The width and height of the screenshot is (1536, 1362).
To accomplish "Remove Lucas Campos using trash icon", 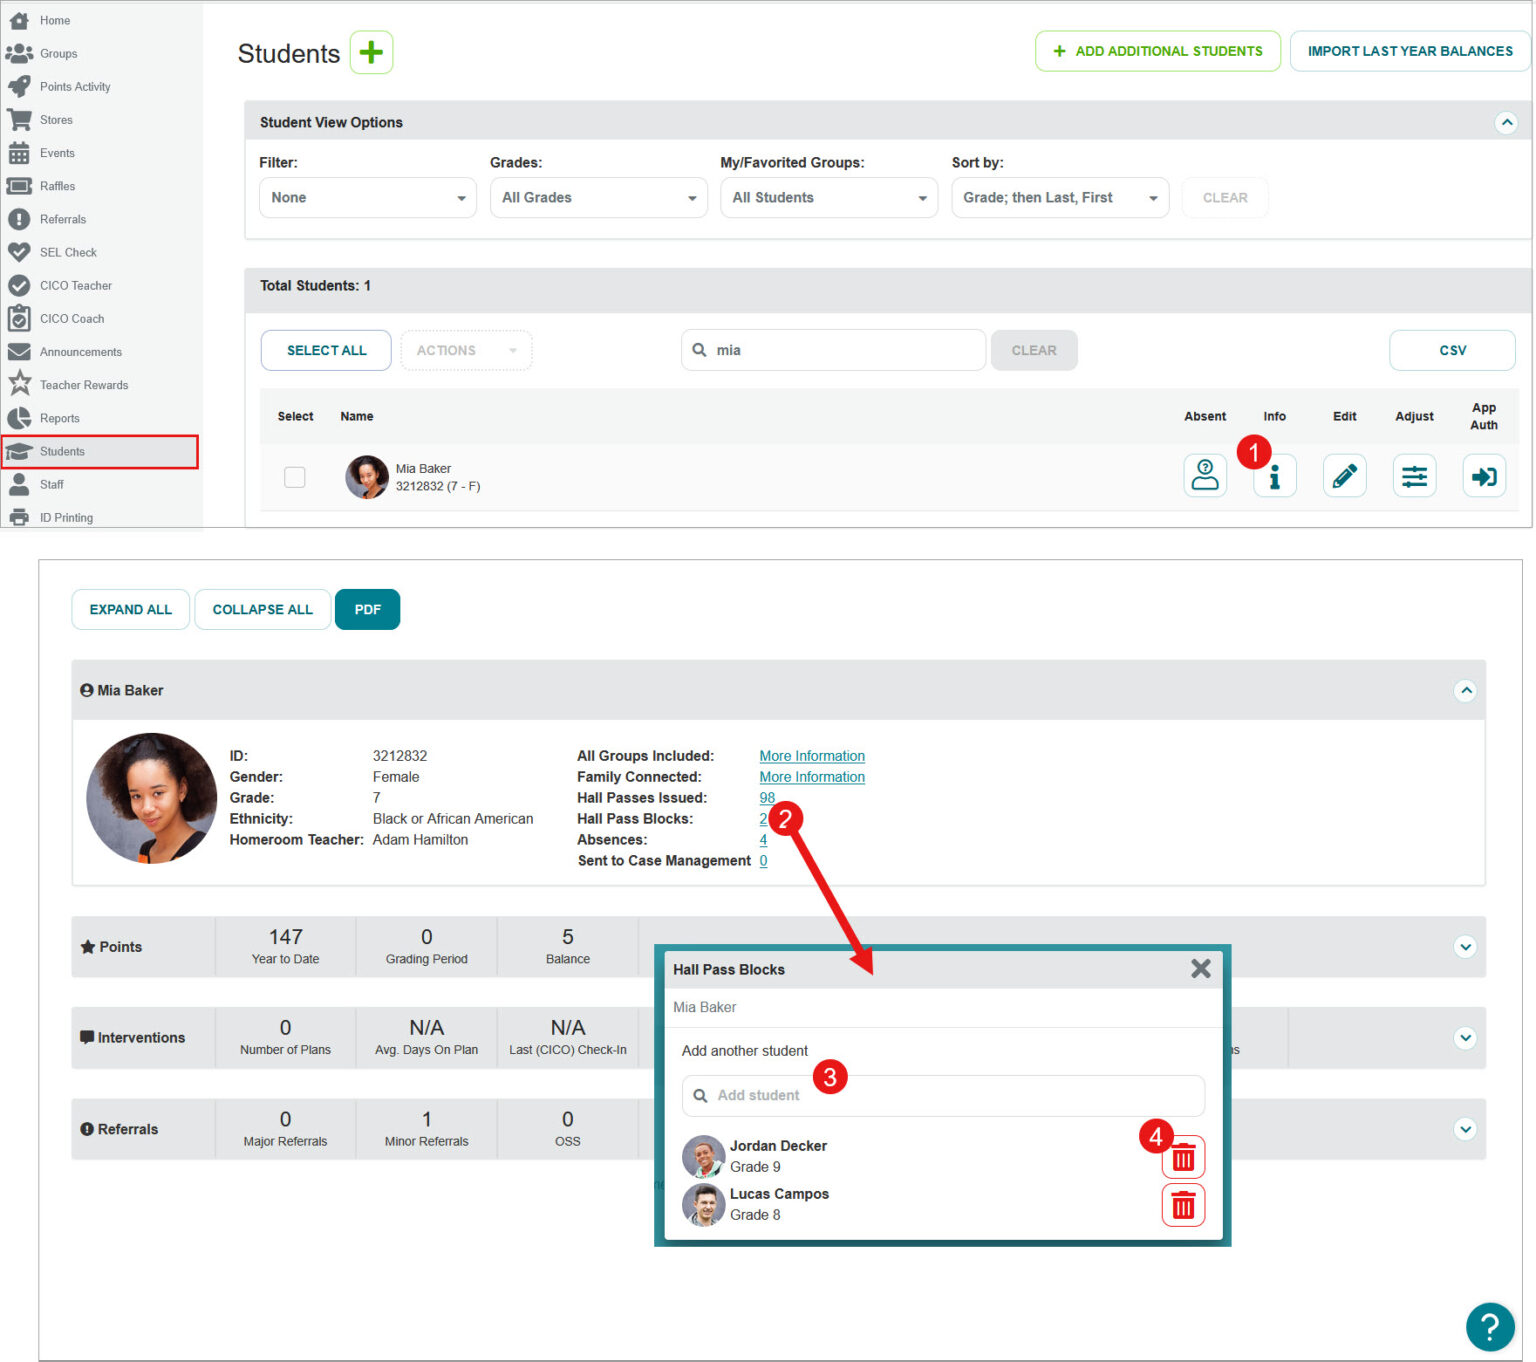I will tap(1183, 1206).
